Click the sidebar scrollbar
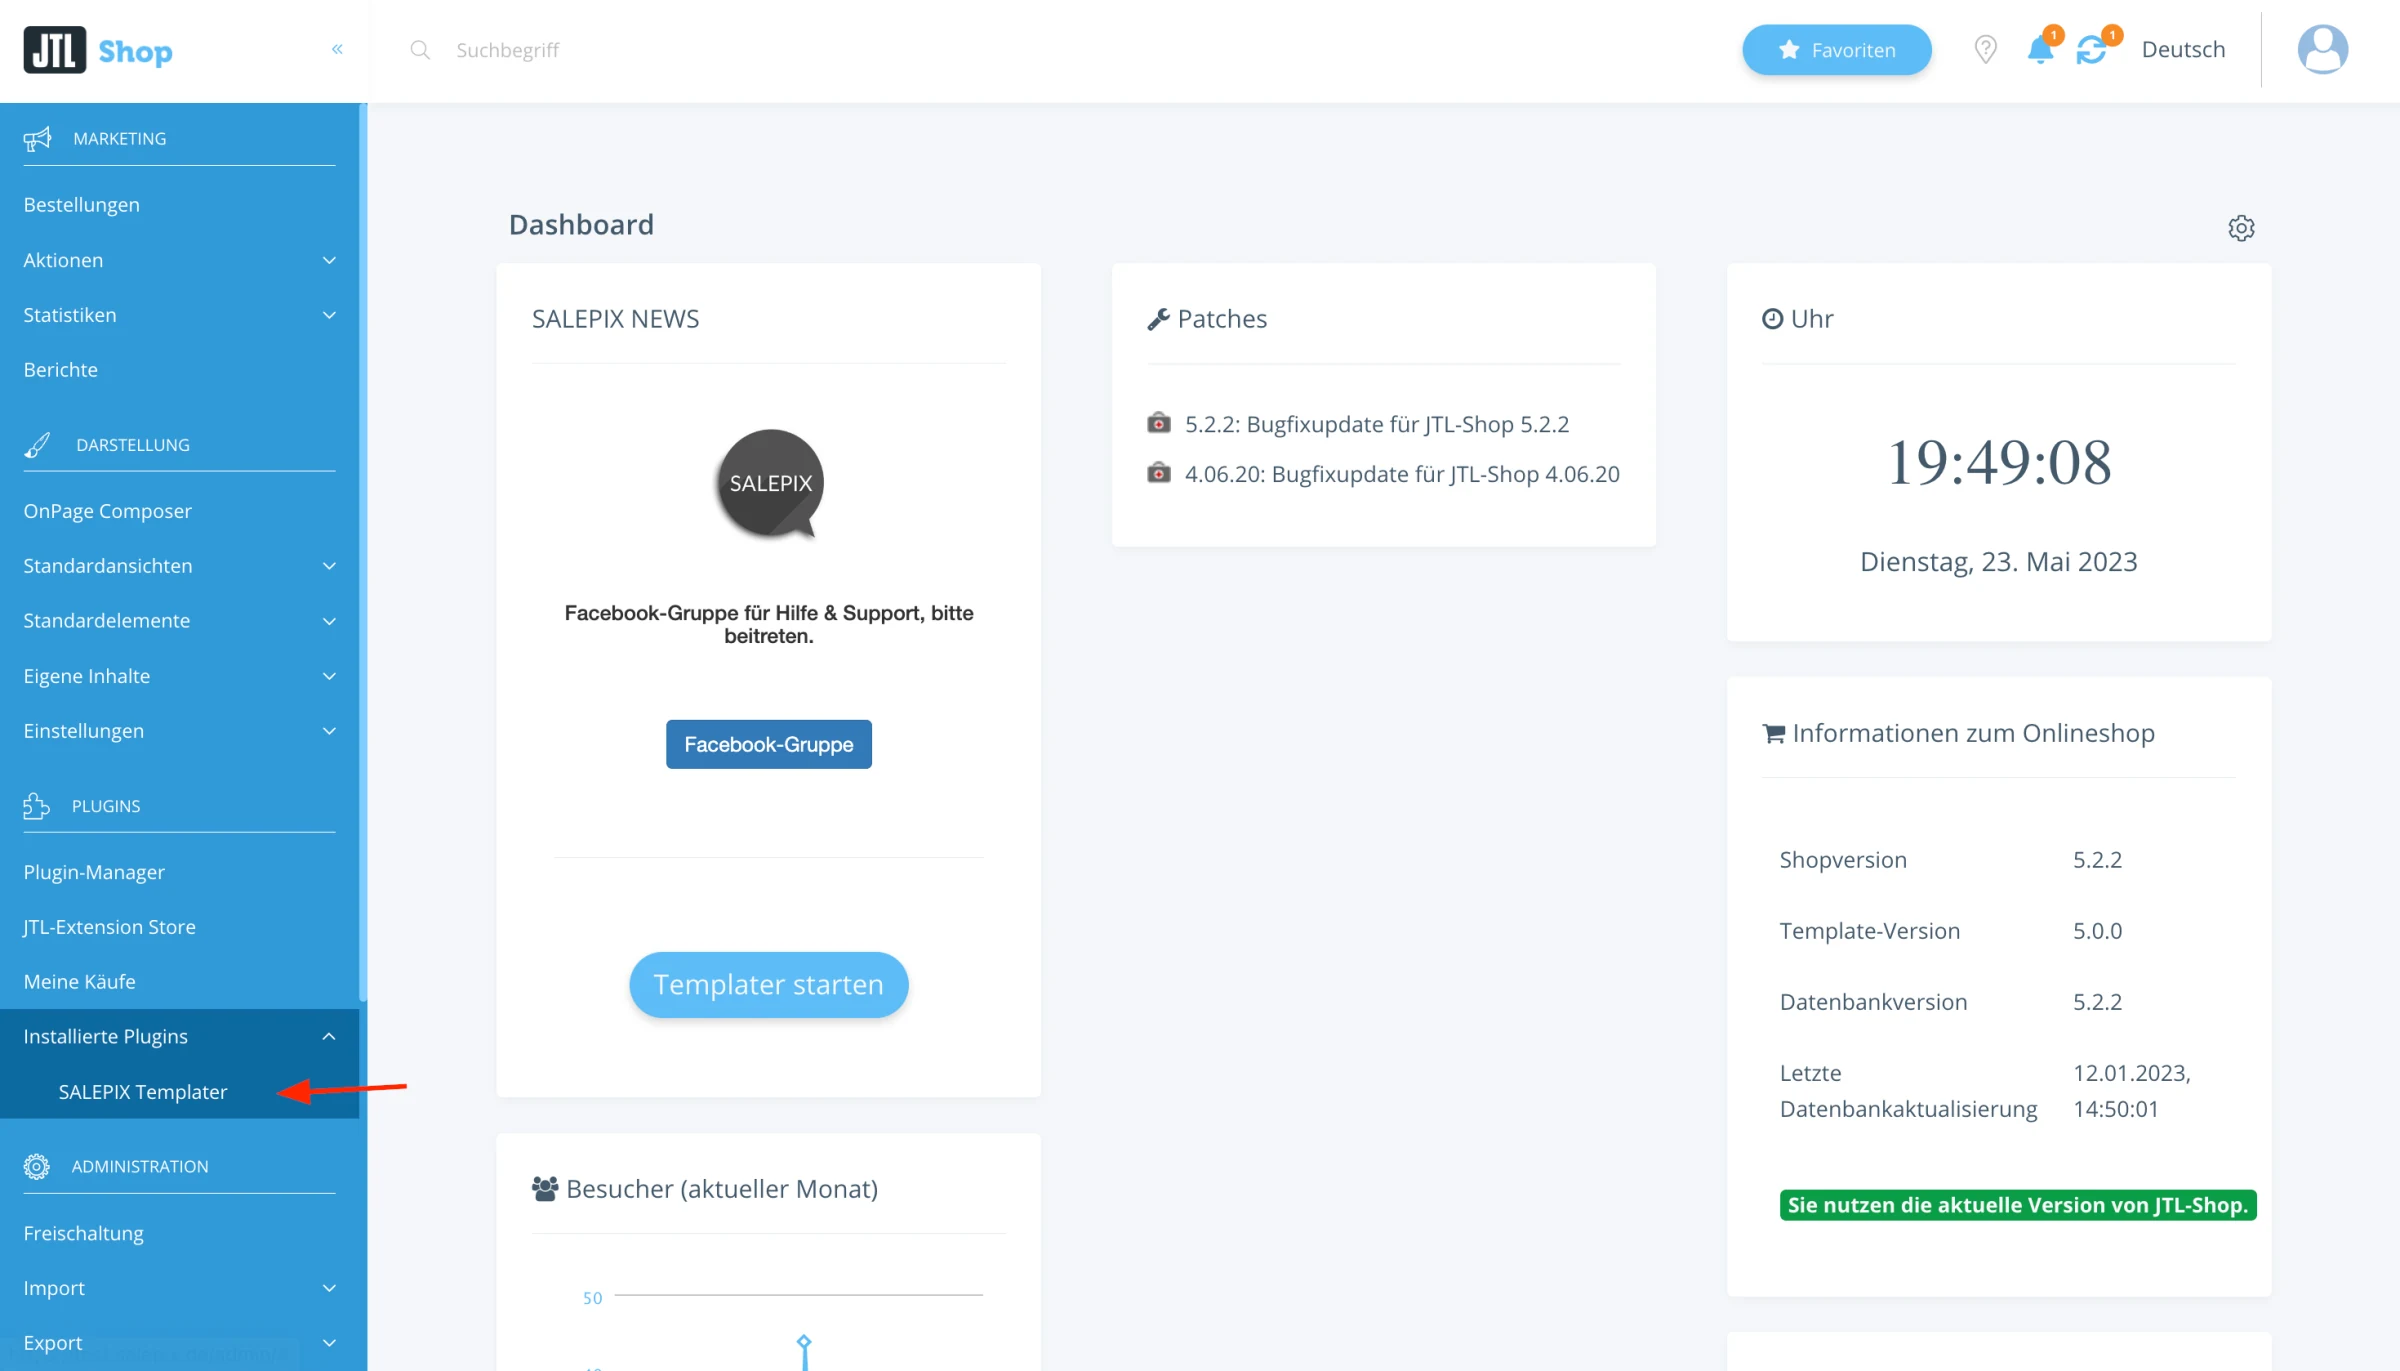The height and width of the screenshot is (1371, 2400). point(363,550)
